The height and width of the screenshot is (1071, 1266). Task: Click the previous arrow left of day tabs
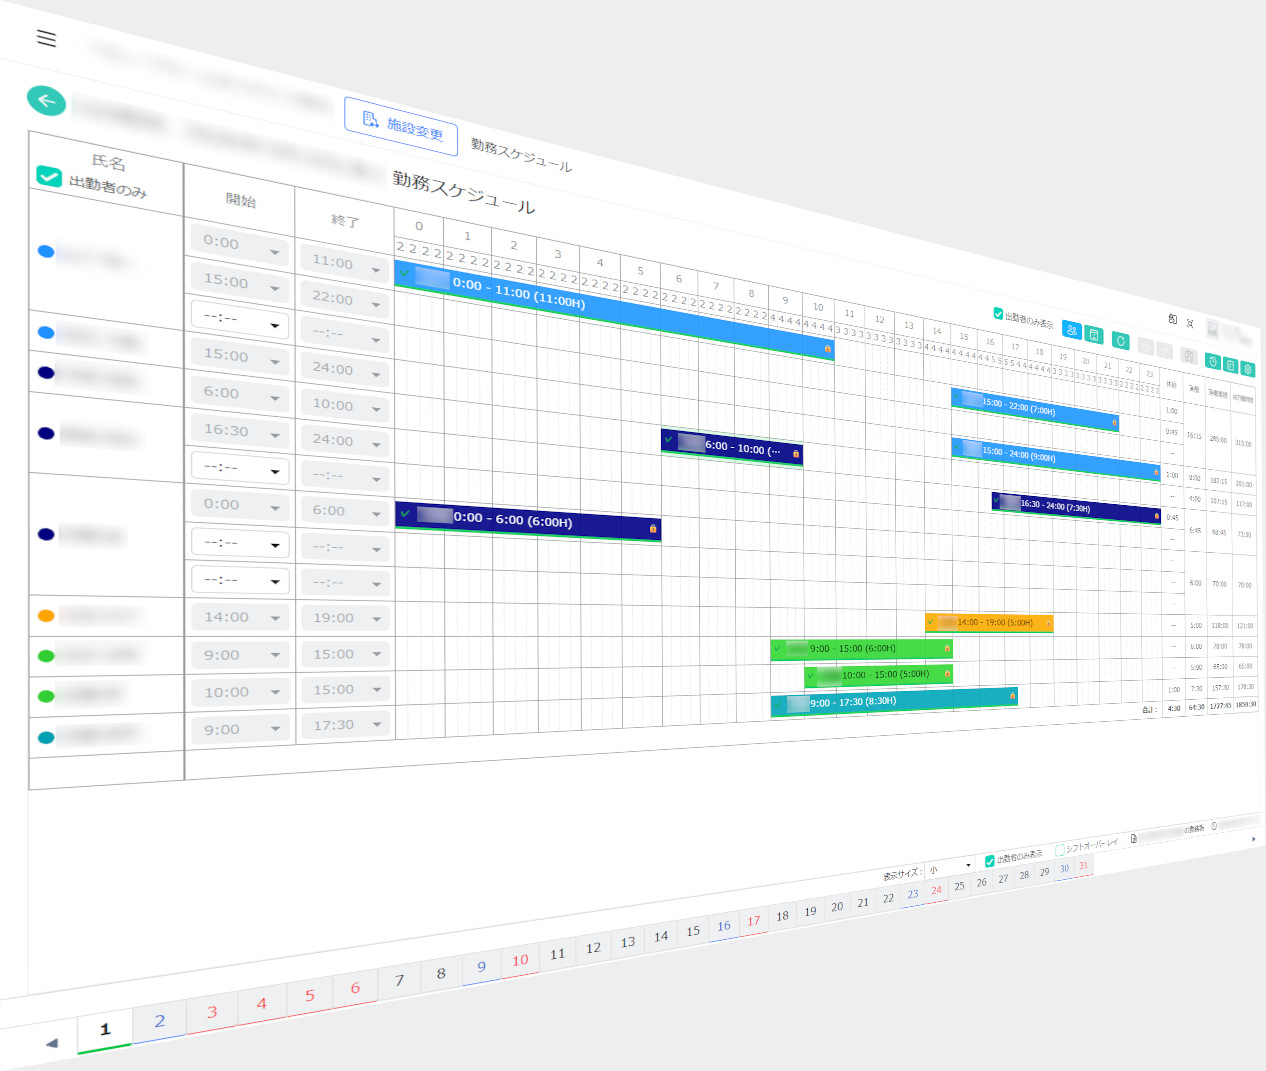[51, 1043]
